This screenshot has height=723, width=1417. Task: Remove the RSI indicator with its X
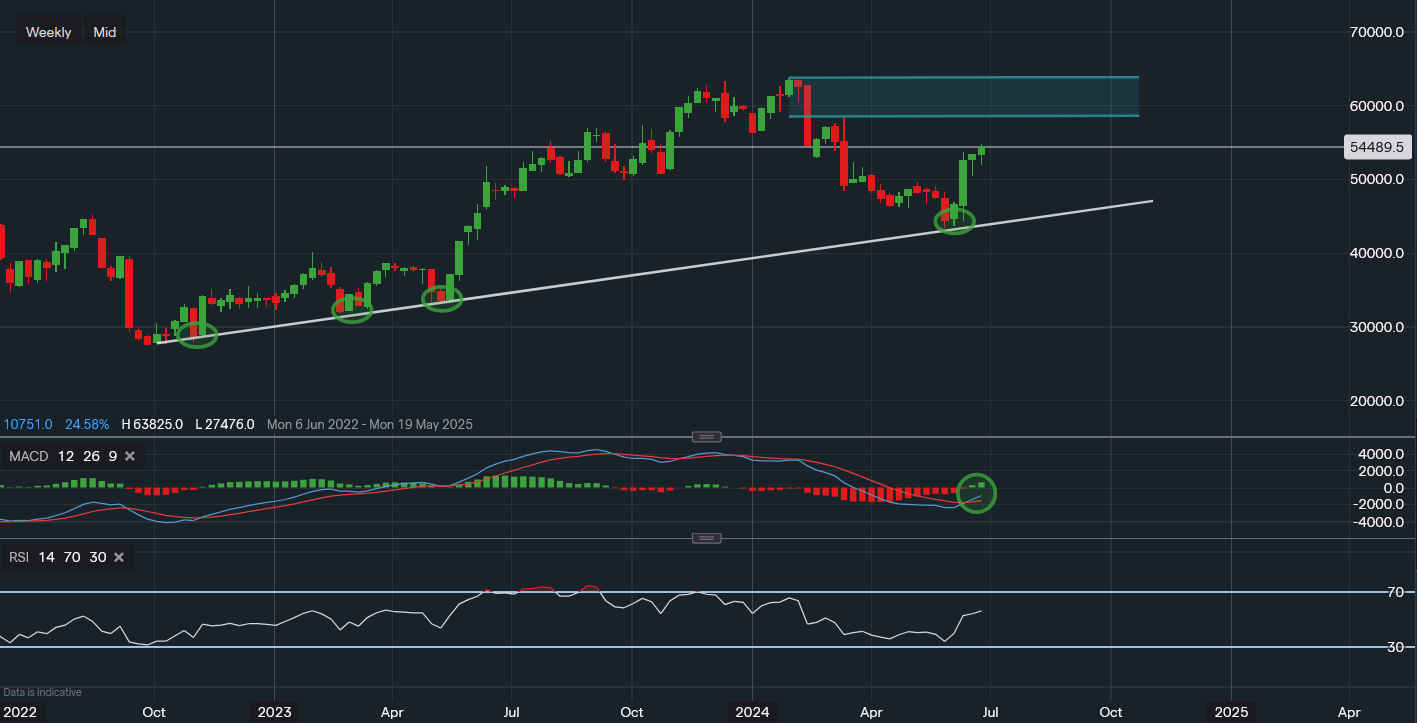tap(119, 557)
